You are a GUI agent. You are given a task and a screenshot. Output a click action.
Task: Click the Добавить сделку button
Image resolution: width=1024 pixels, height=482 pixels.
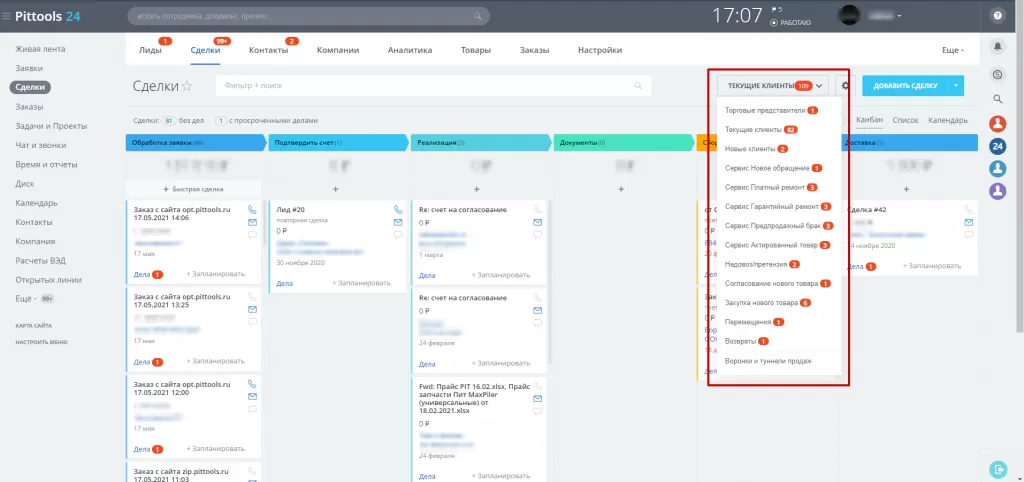coord(905,86)
